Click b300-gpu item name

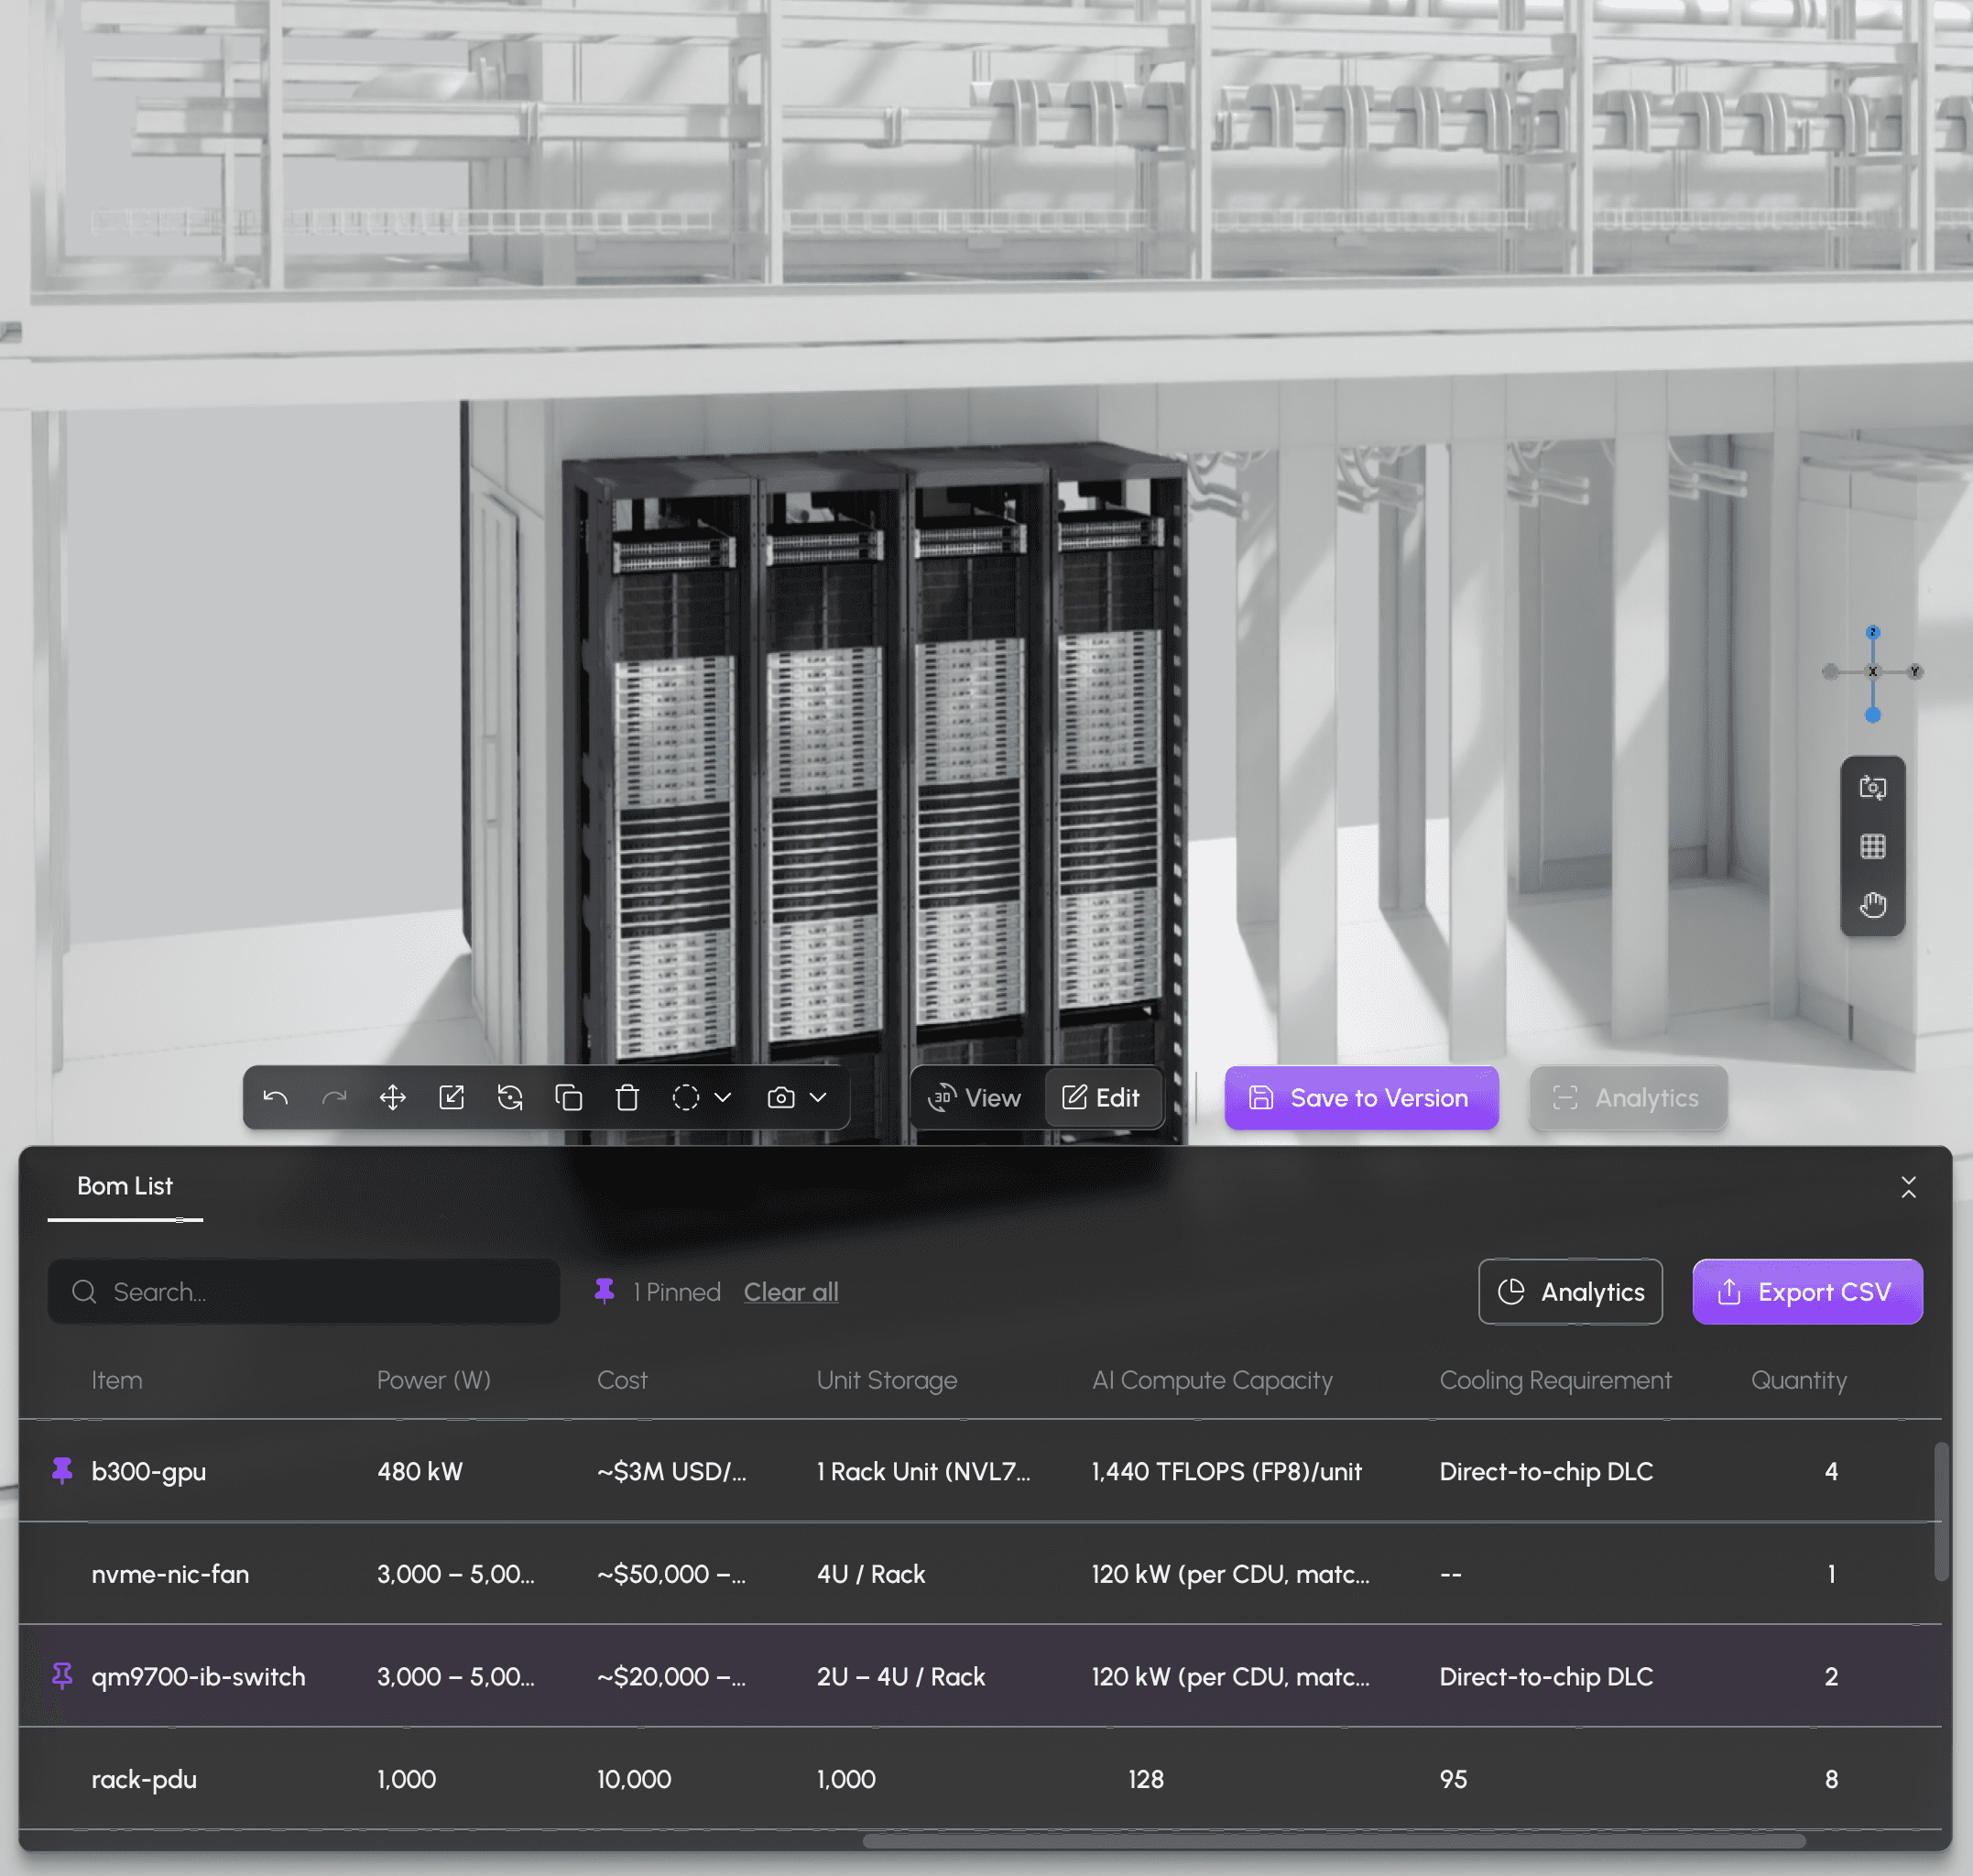tap(149, 1471)
